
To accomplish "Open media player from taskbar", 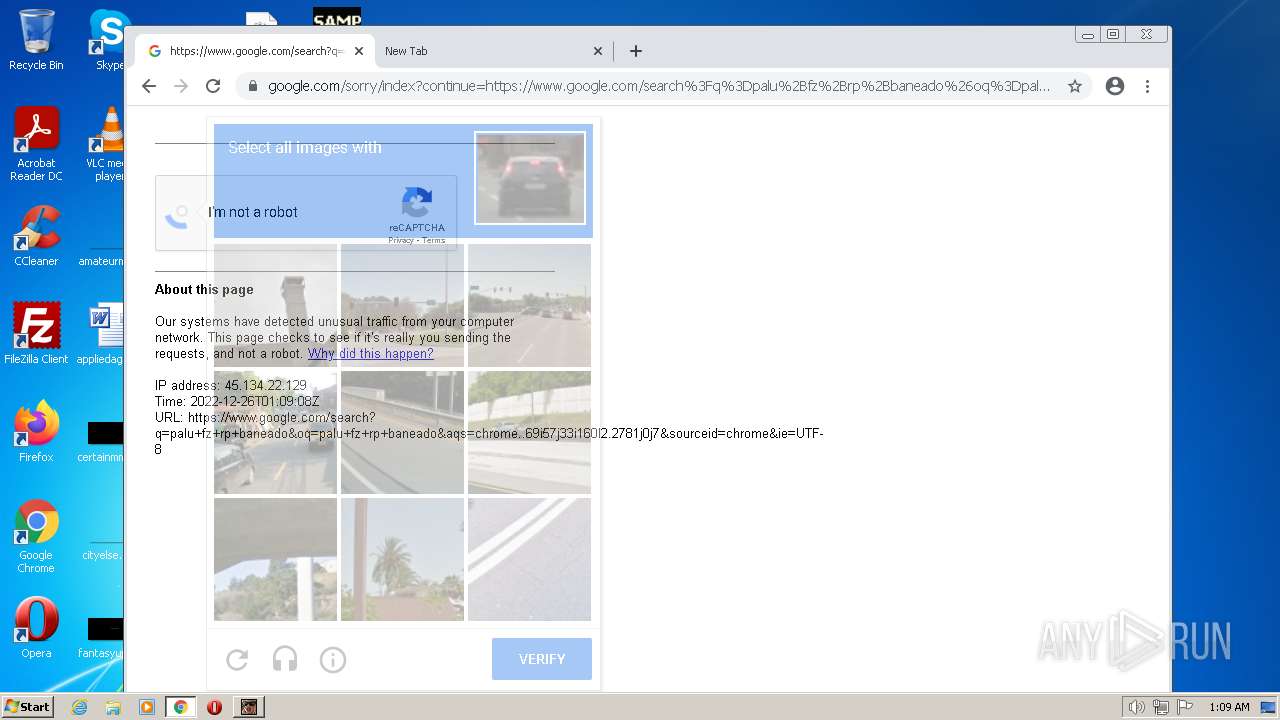I will tap(147, 707).
